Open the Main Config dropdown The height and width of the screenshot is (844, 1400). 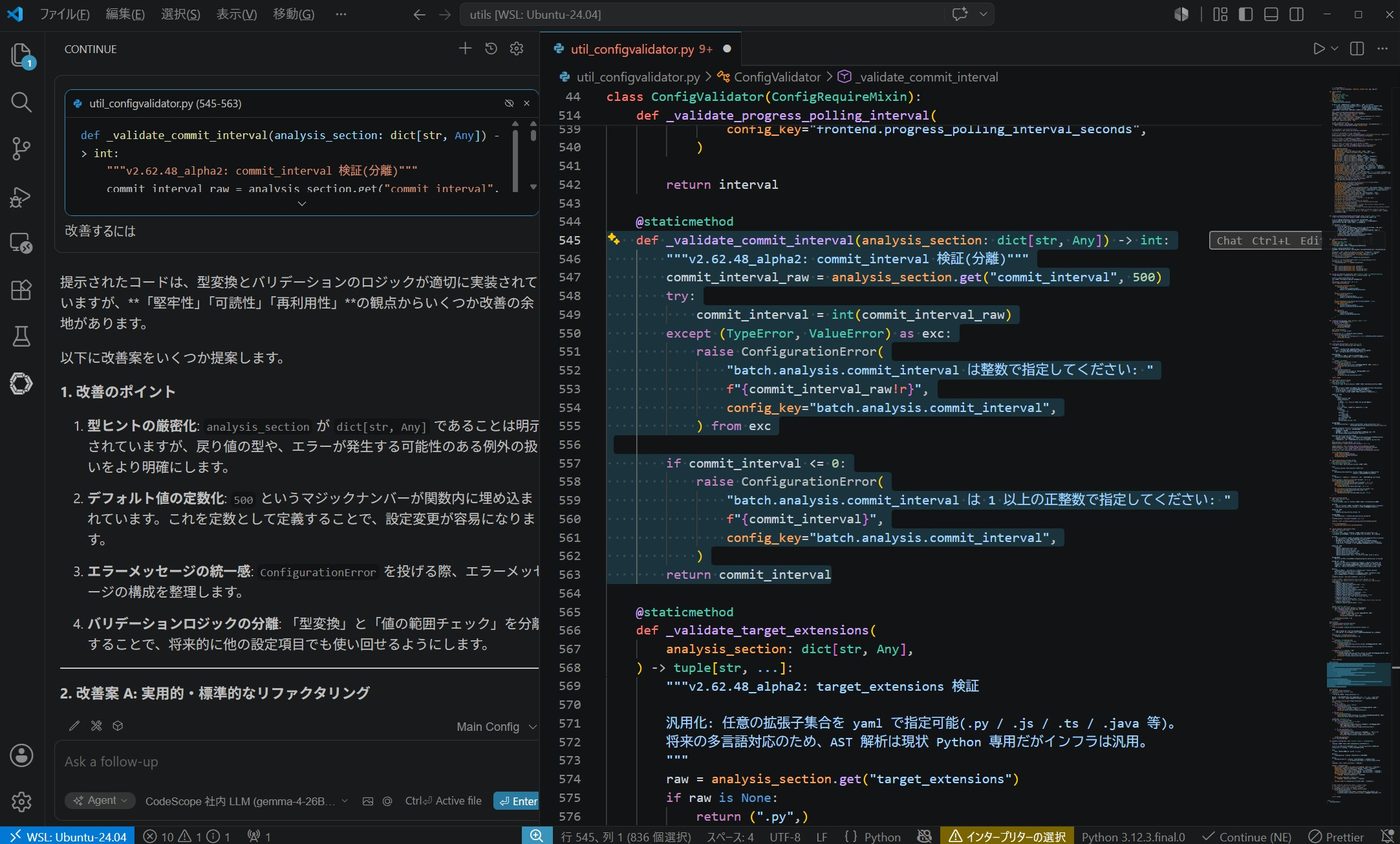(x=496, y=727)
